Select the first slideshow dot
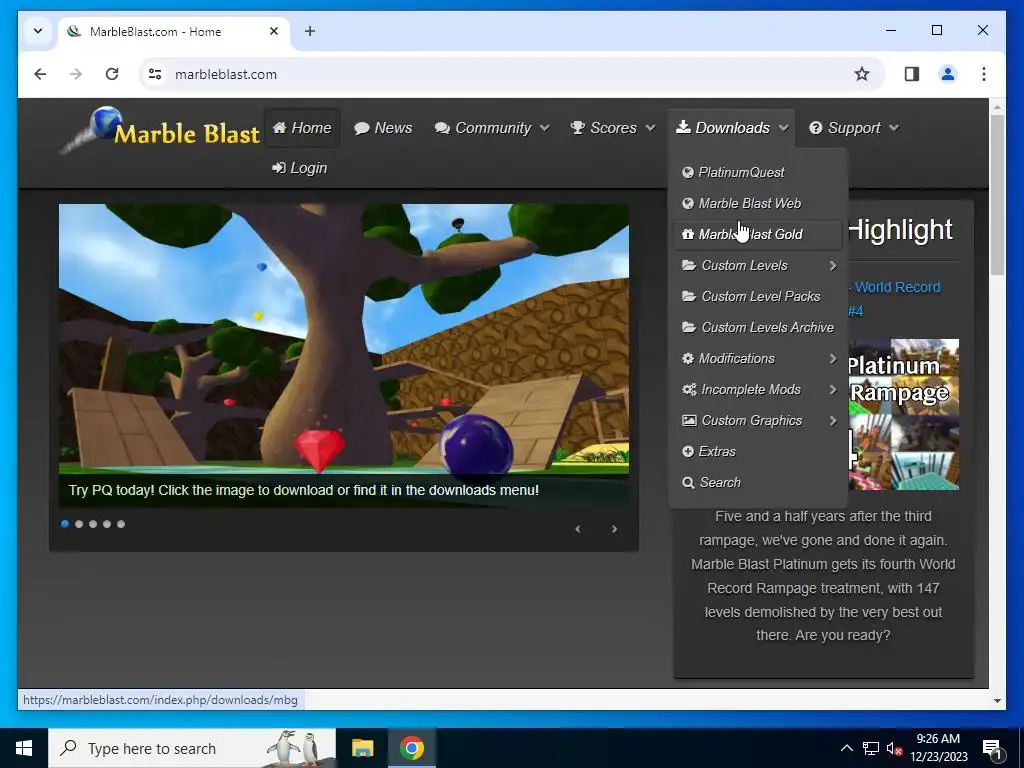 coord(65,524)
